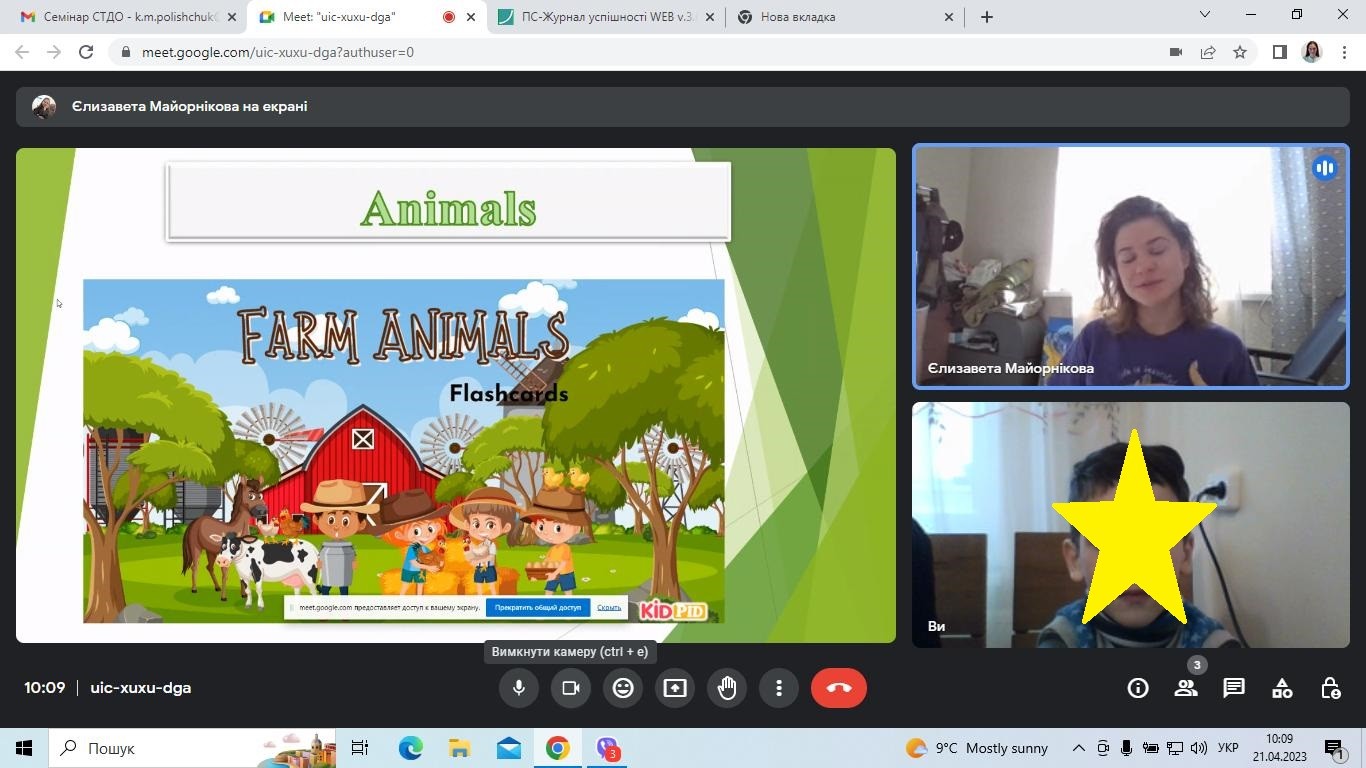Open the clock and calendar 21.04.2023

point(1279,748)
